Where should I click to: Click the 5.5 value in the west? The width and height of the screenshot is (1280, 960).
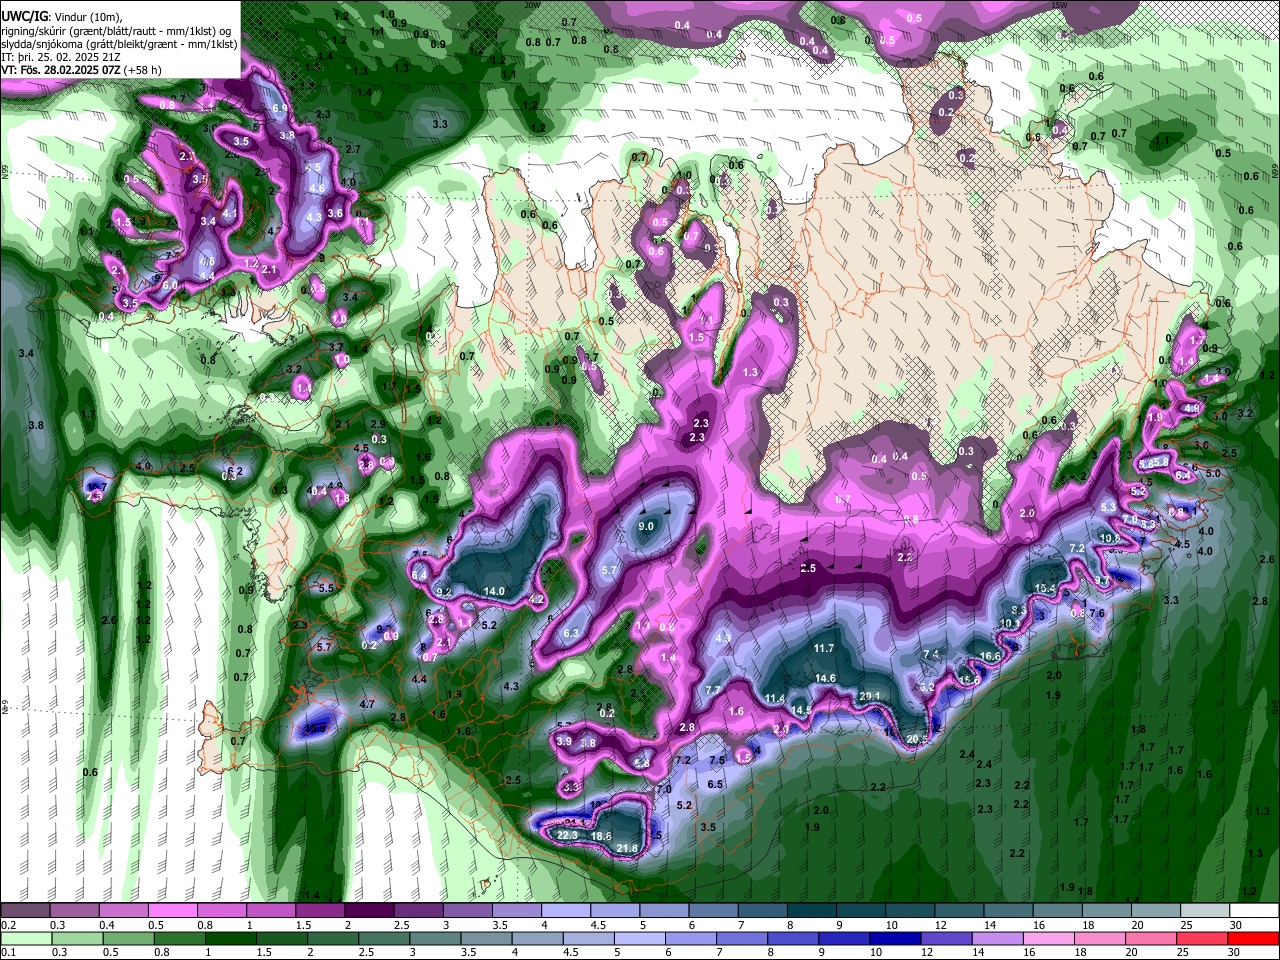[x=326, y=589]
